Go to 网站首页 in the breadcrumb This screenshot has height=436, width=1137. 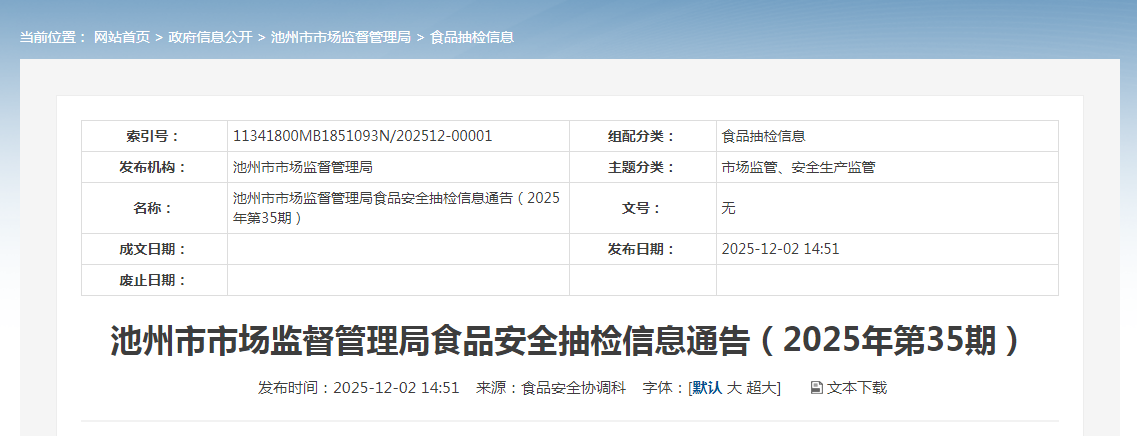[x=122, y=37]
